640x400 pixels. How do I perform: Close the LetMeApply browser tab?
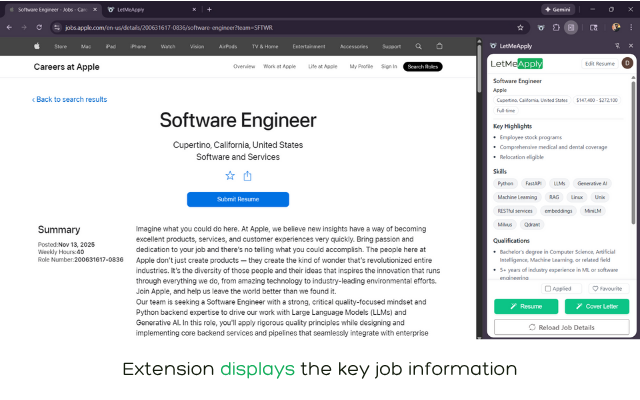point(194,9)
